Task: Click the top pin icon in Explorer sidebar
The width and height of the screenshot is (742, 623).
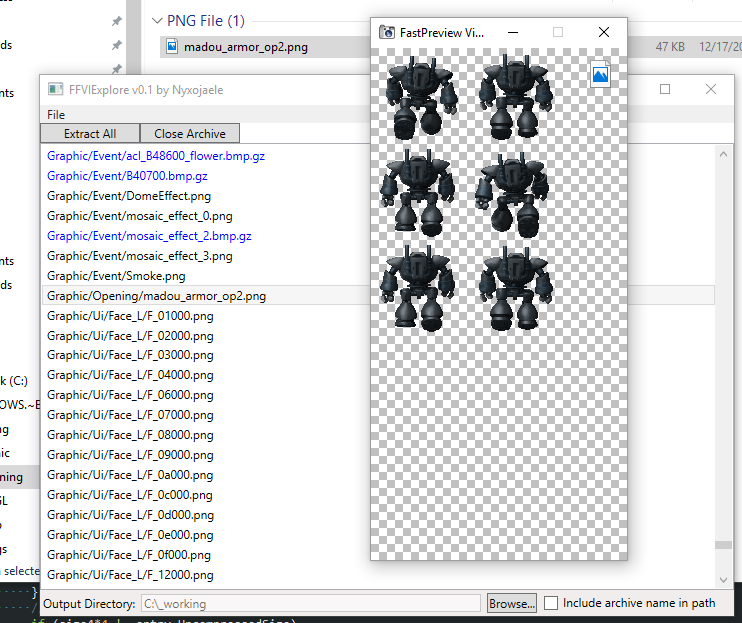Action: click(116, 21)
